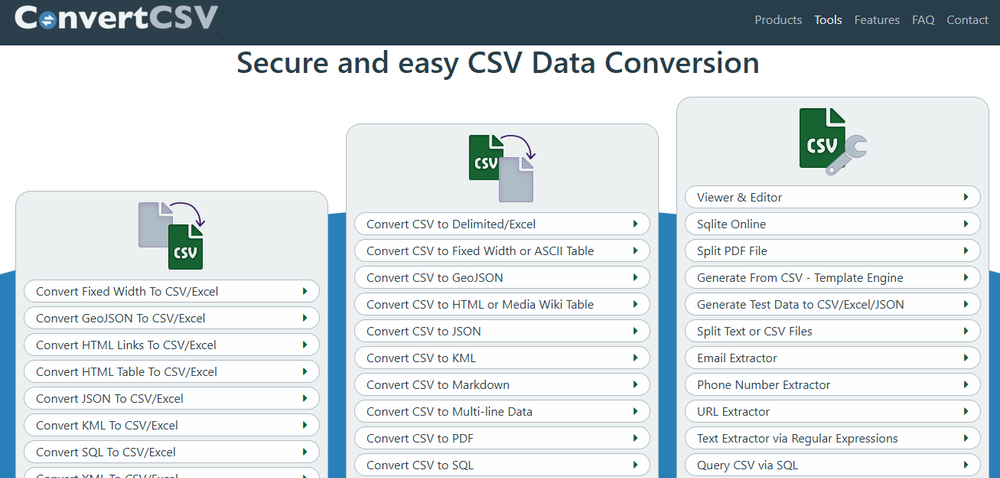Open Convert CSV to JSON

pos(502,331)
